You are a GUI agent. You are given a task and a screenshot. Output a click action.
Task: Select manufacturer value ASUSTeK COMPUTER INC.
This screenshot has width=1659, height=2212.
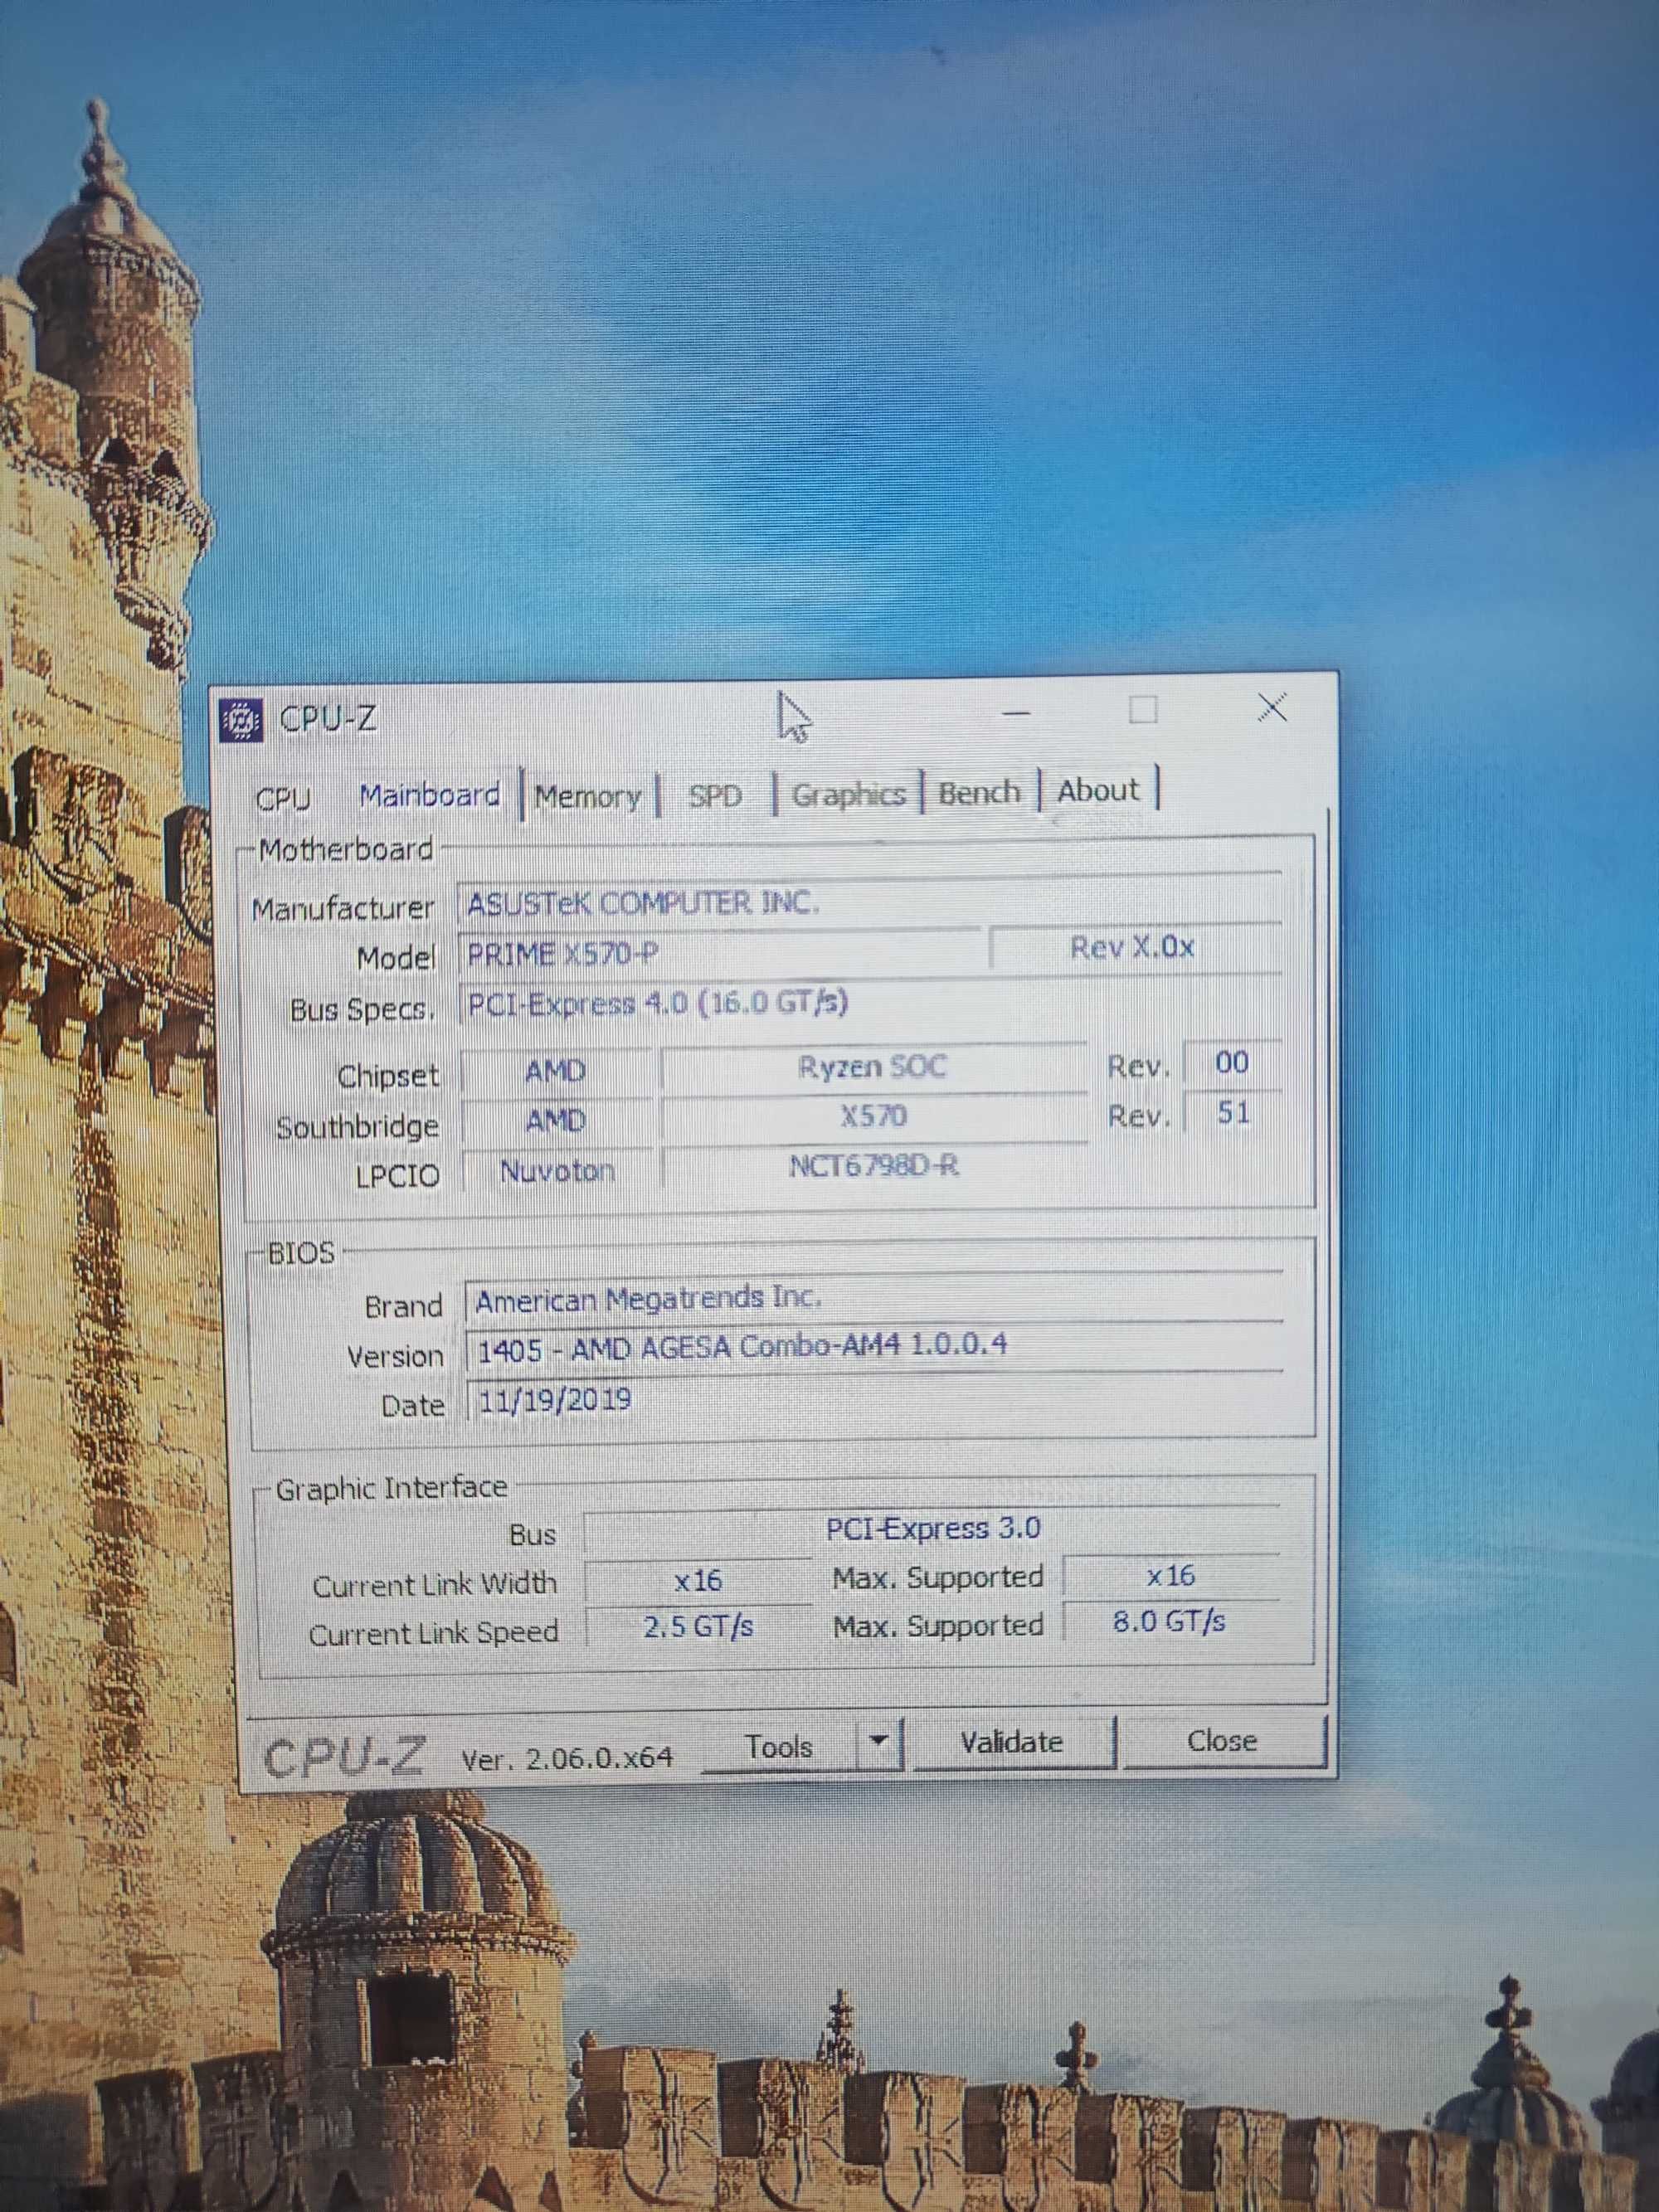[x=869, y=903]
